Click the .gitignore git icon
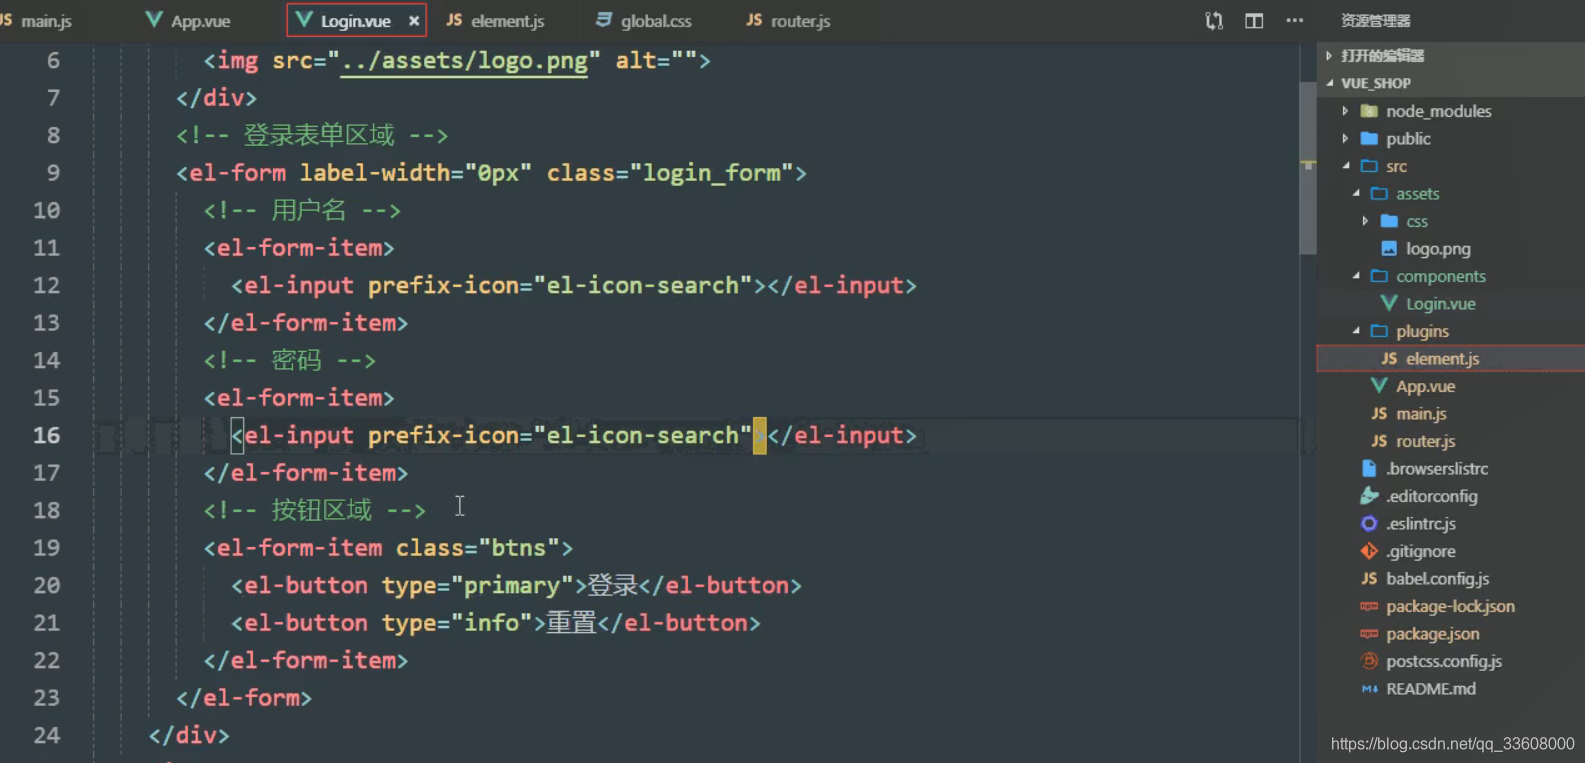Viewport: 1585px width, 763px height. [x=1369, y=551]
